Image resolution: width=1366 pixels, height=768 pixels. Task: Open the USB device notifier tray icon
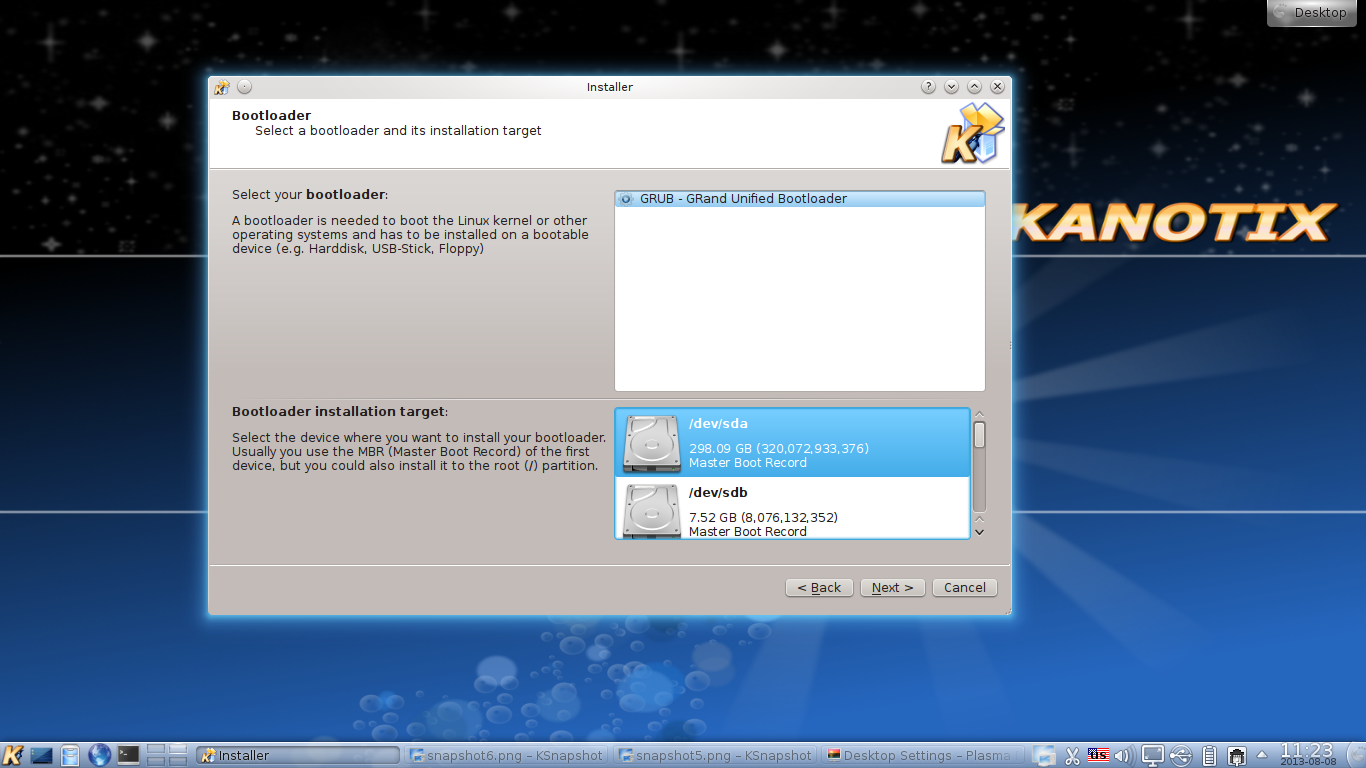[1180, 755]
